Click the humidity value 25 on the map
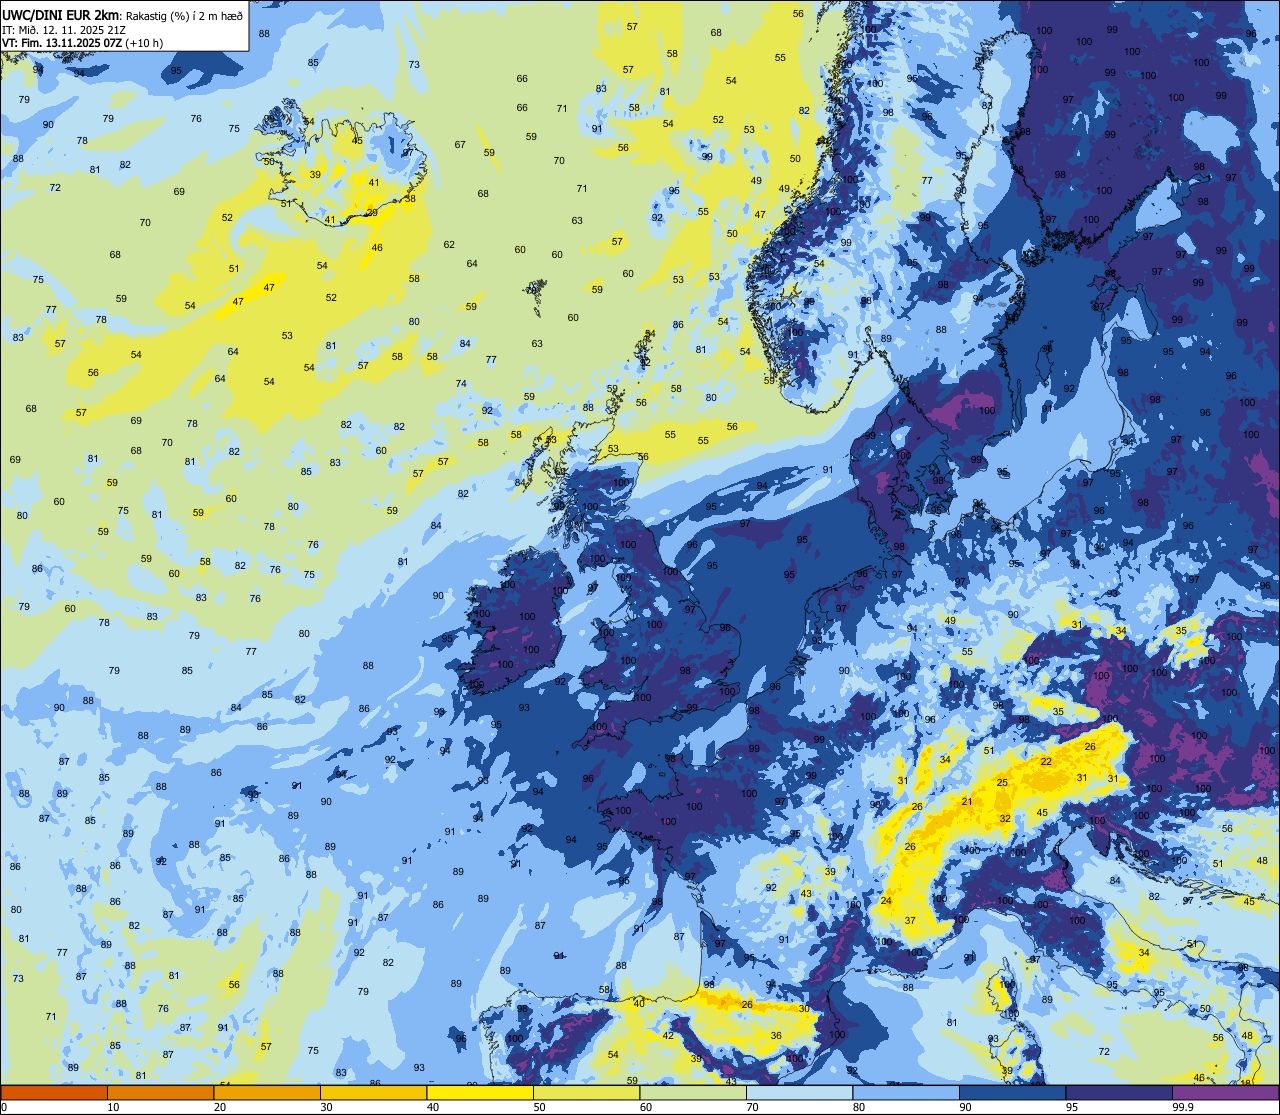The width and height of the screenshot is (1280, 1115). pos(1002,782)
